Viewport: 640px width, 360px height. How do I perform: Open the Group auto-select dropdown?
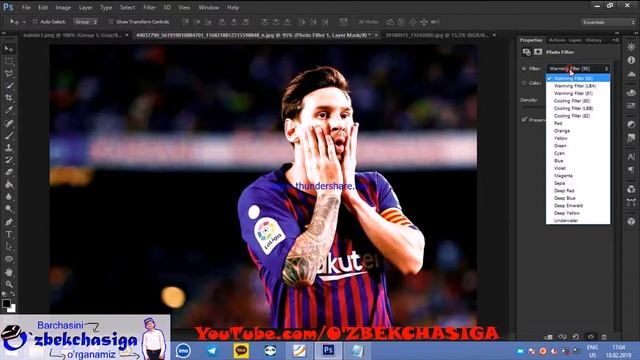(85, 22)
